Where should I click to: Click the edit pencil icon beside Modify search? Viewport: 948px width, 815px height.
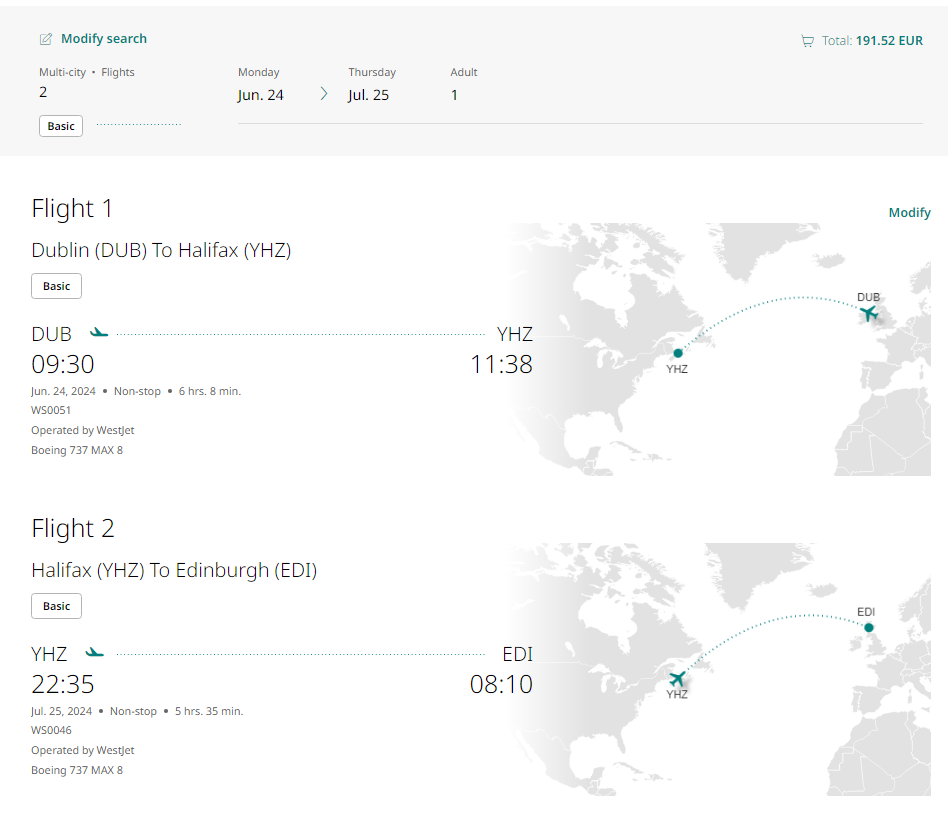(x=46, y=39)
